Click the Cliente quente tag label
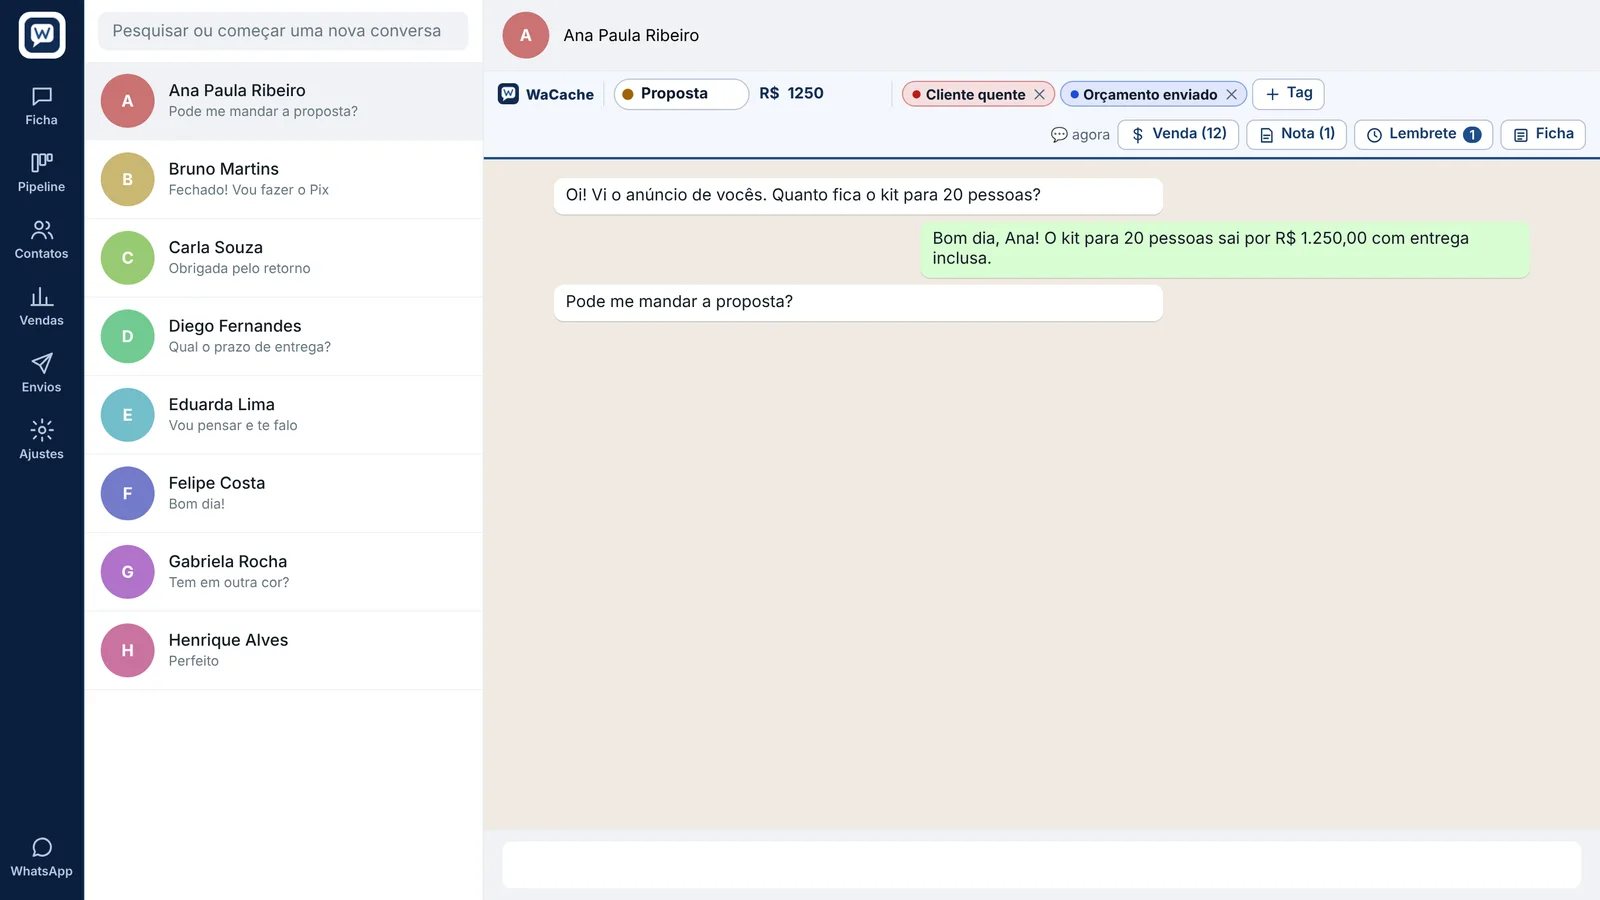1600x900 pixels. pyautogui.click(x=975, y=94)
